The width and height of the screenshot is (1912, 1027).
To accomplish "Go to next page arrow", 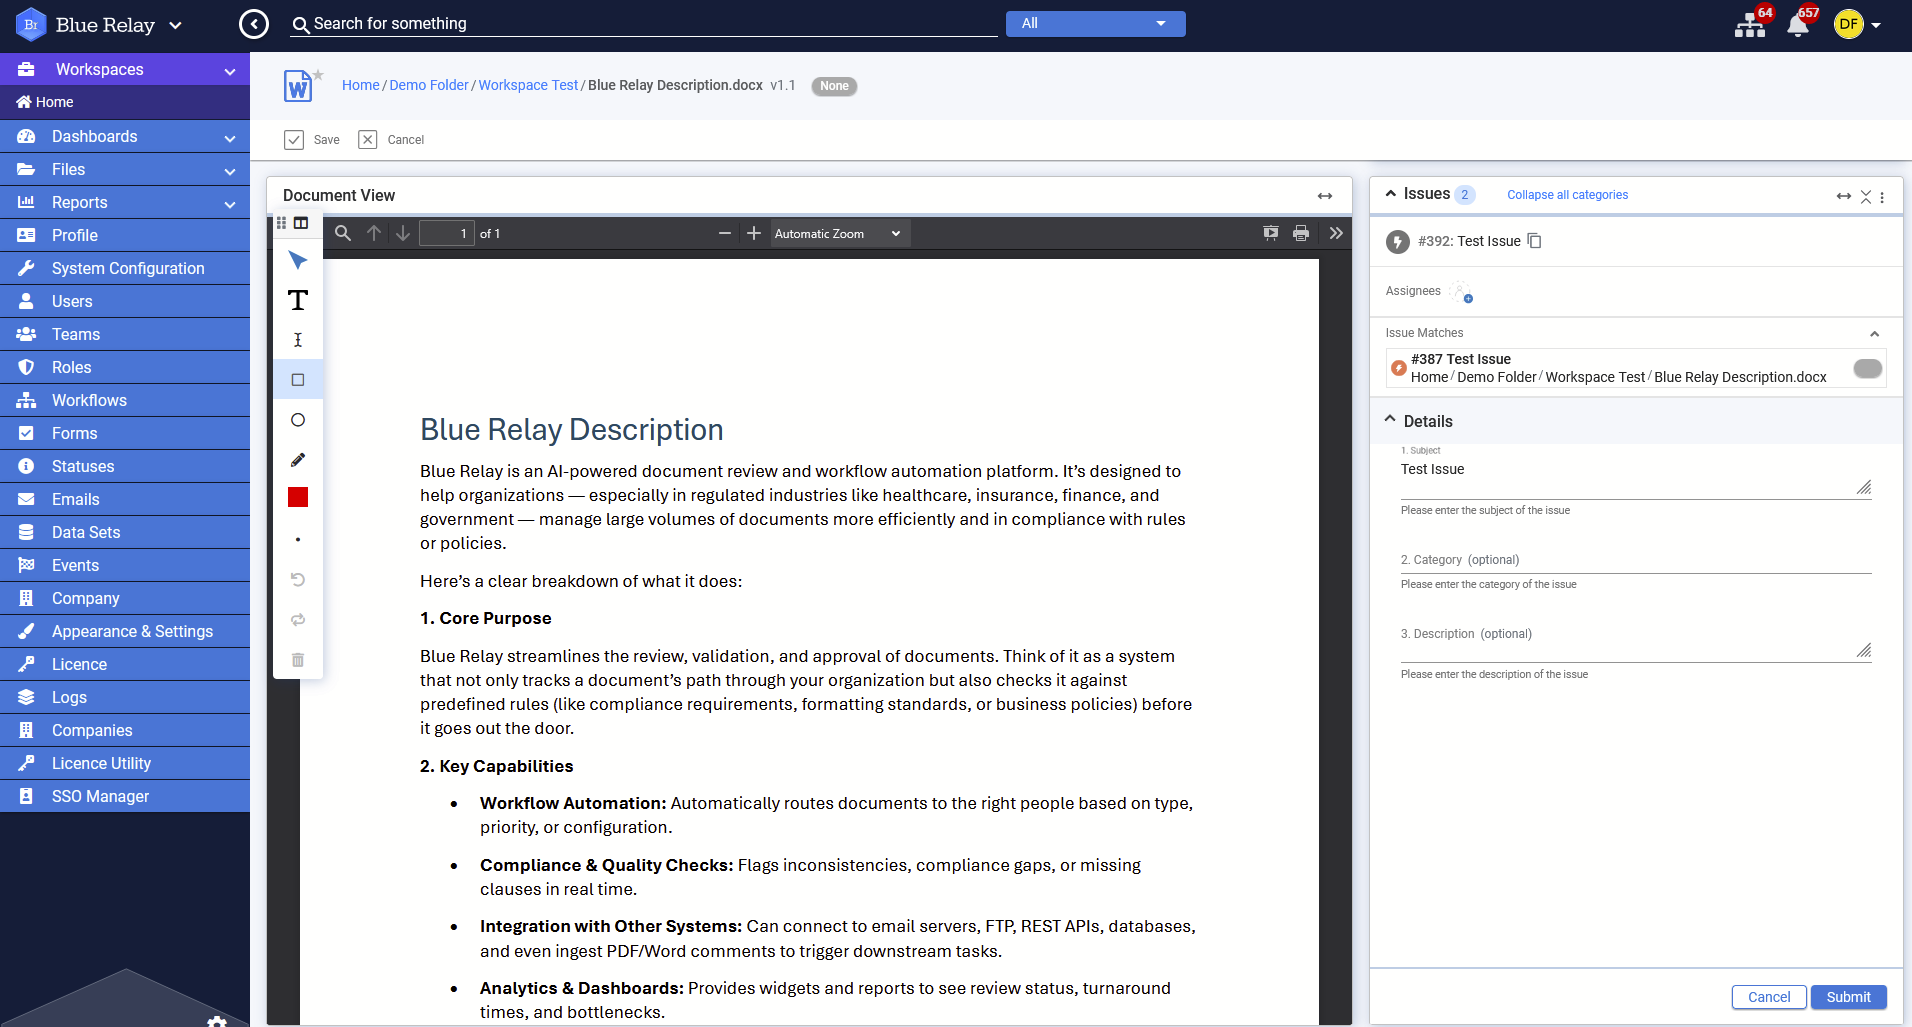I will [403, 233].
